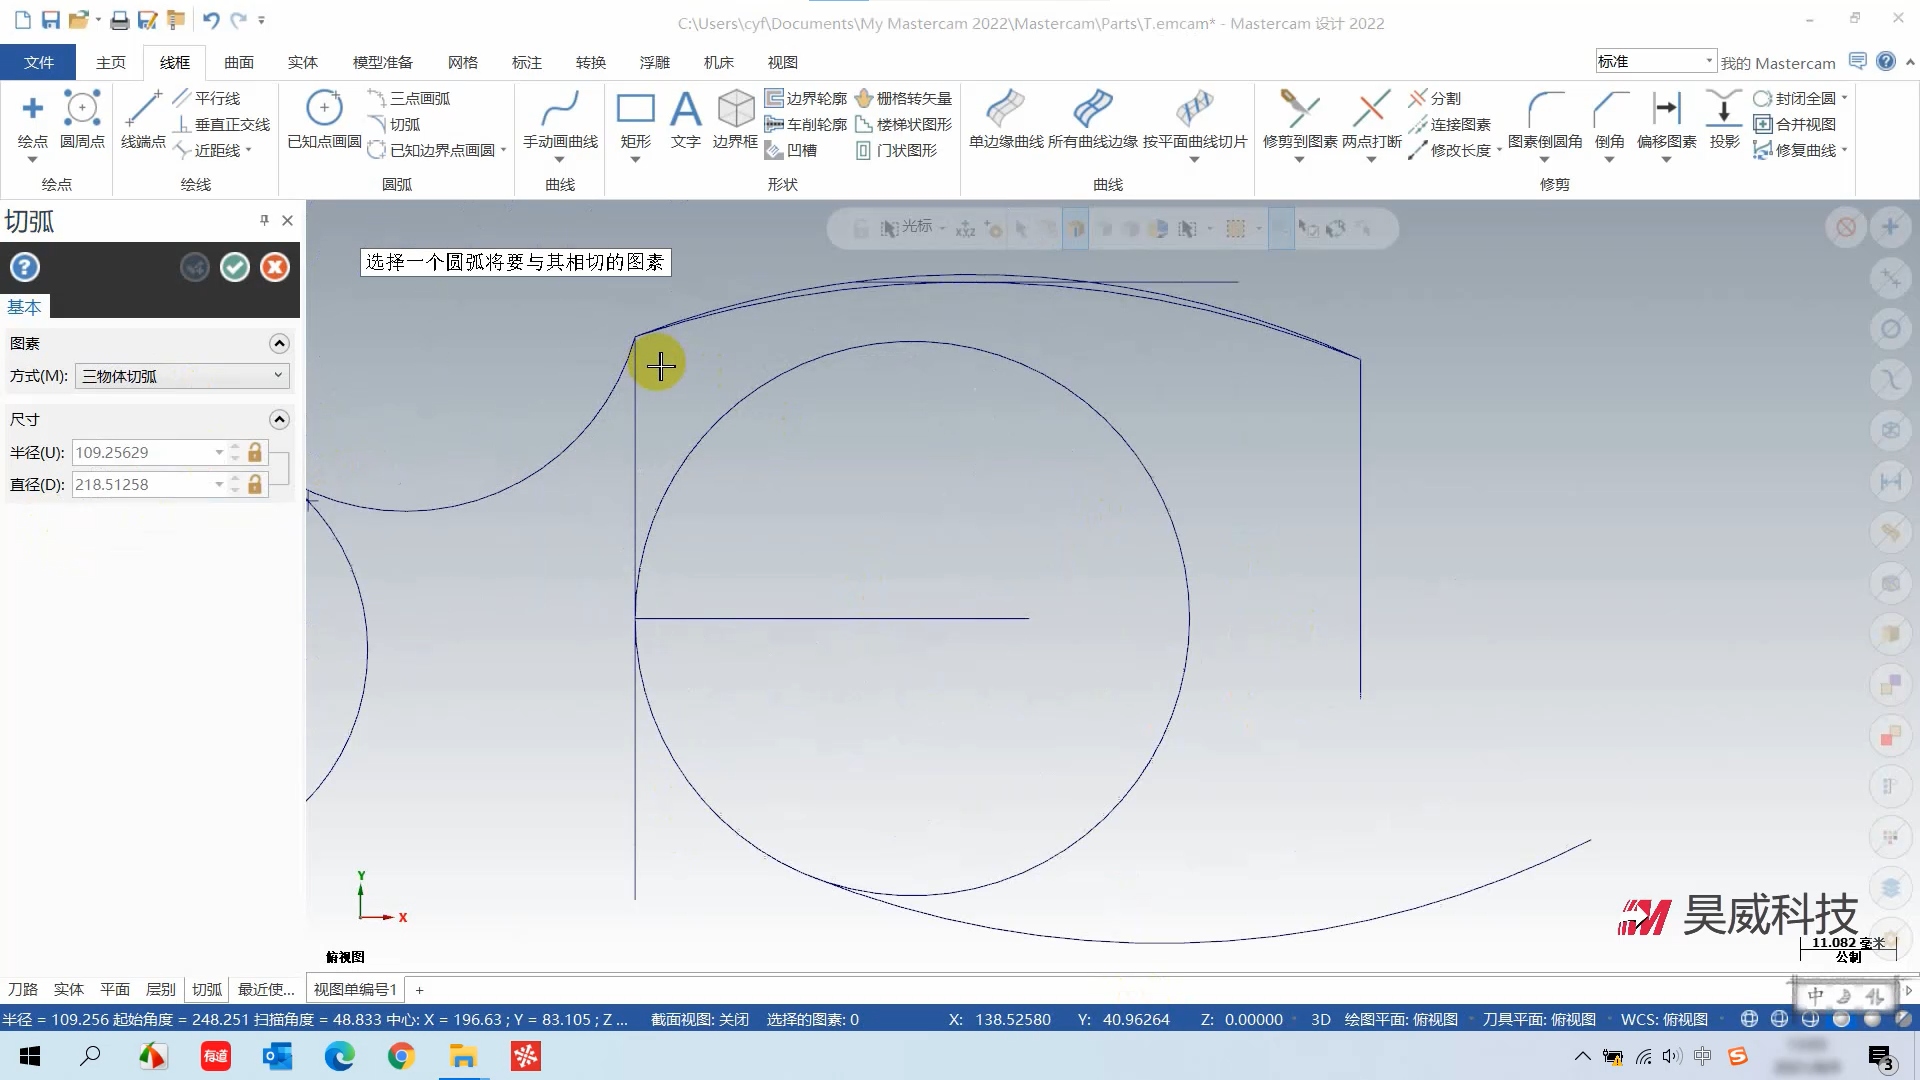Select the 线端点 line endpoints tool
The width and height of the screenshot is (1920, 1080).
click(x=143, y=118)
